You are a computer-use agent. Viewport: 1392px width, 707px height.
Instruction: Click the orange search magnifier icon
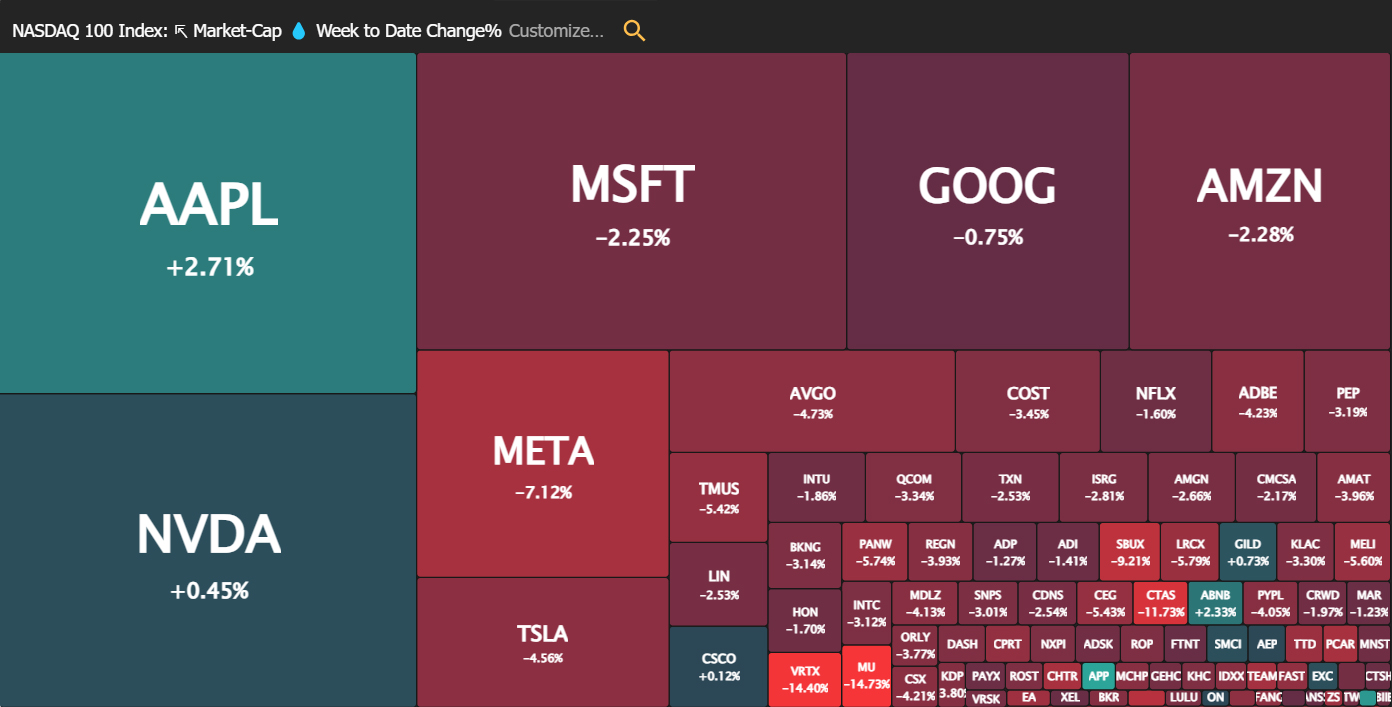634,30
